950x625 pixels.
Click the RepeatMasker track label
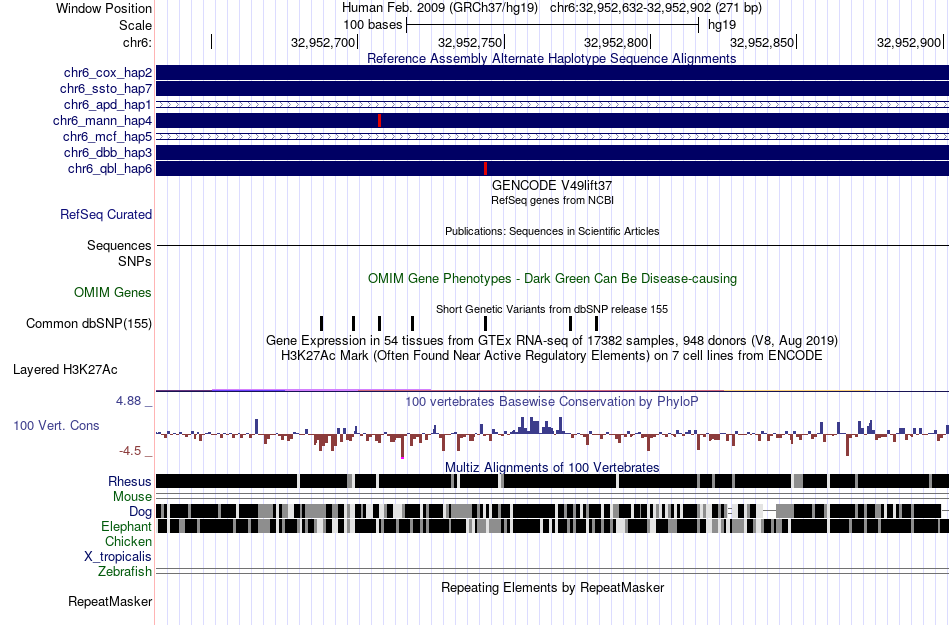[110, 601]
